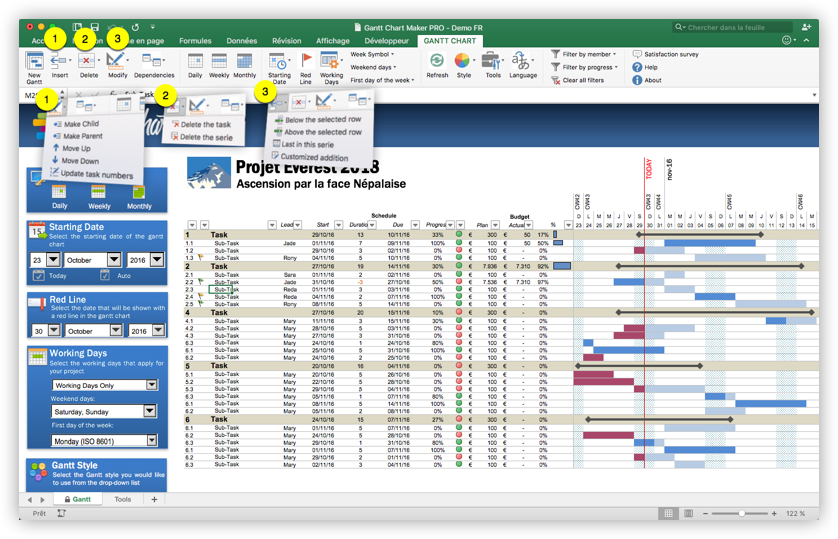The height and width of the screenshot is (539, 838).
Task: Open the Saturday, Sunday weekend dropdown
Action: (150, 411)
